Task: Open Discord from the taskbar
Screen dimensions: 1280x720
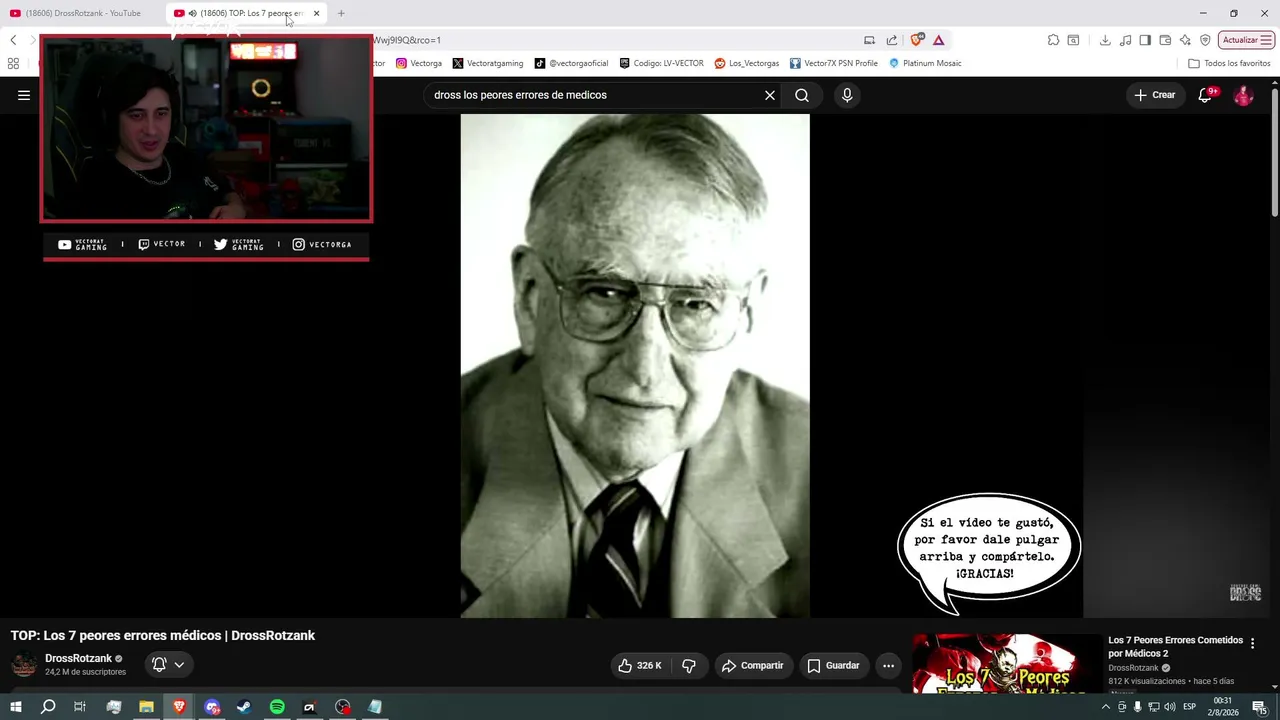Action: (212, 707)
